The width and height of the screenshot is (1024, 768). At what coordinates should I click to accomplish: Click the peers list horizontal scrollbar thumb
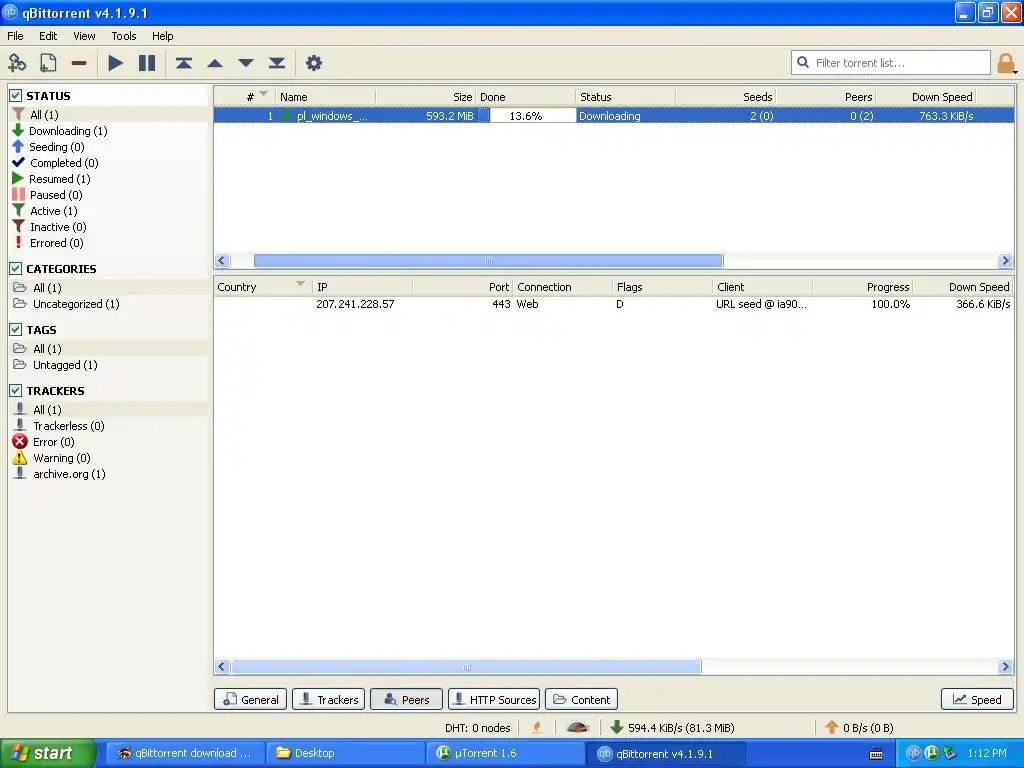click(466, 667)
